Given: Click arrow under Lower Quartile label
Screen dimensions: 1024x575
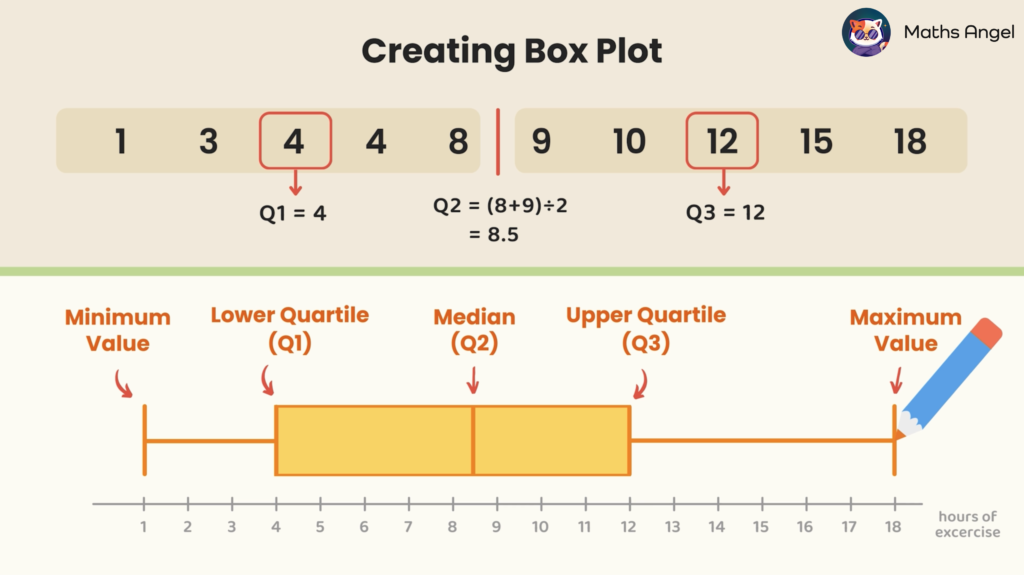Looking at the screenshot, I should pyautogui.click(x=267, y=380).
